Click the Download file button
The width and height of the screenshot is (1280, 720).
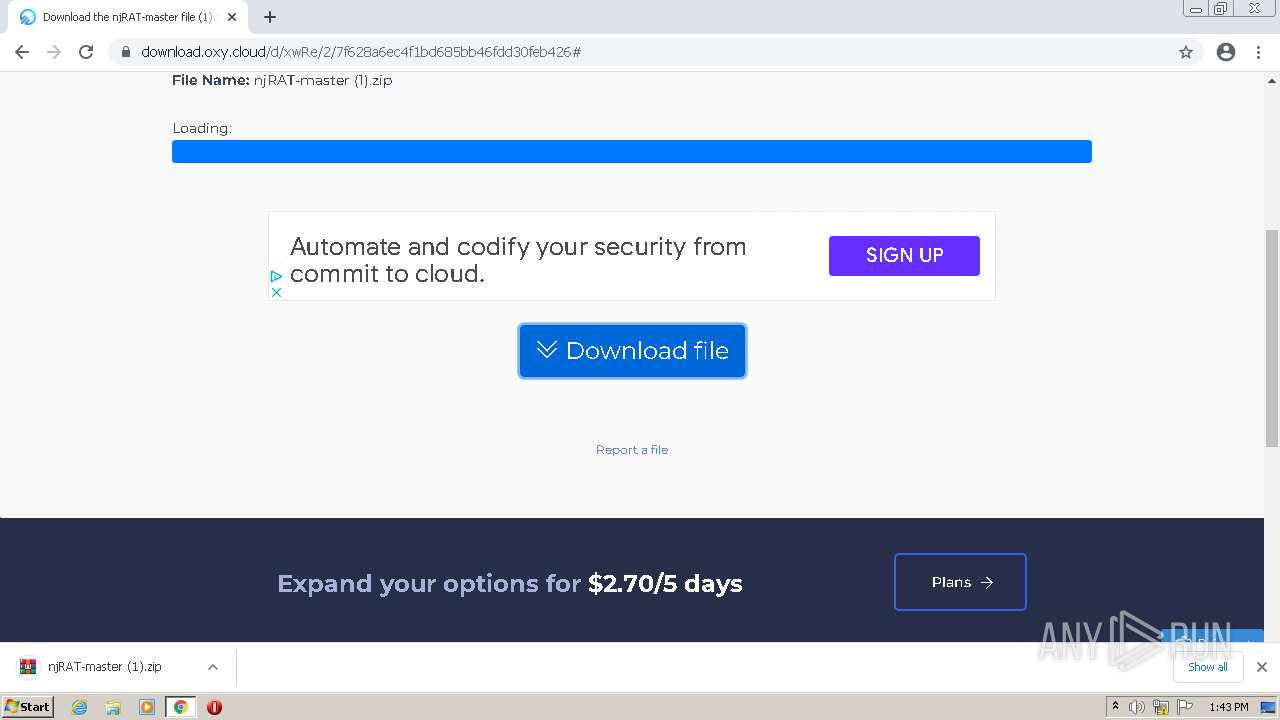coord(632,351)
